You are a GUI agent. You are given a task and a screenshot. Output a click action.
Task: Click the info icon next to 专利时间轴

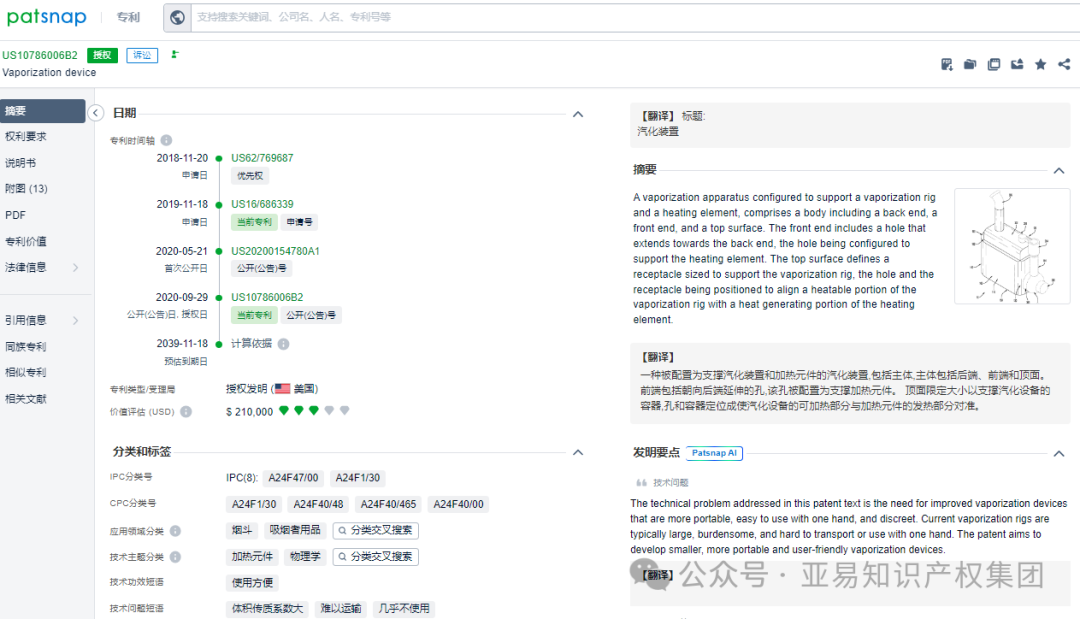165,140
